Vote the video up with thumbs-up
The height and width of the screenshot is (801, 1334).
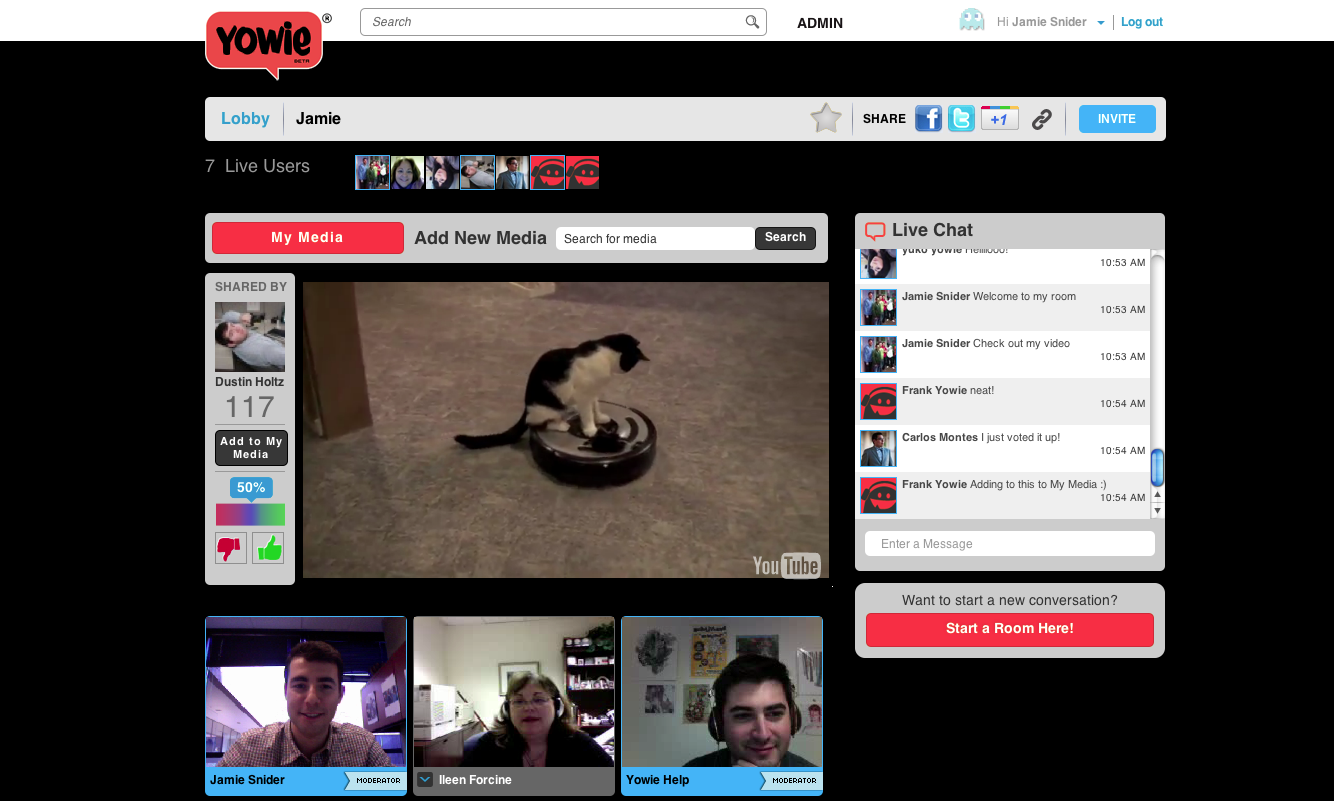[268, 548]
